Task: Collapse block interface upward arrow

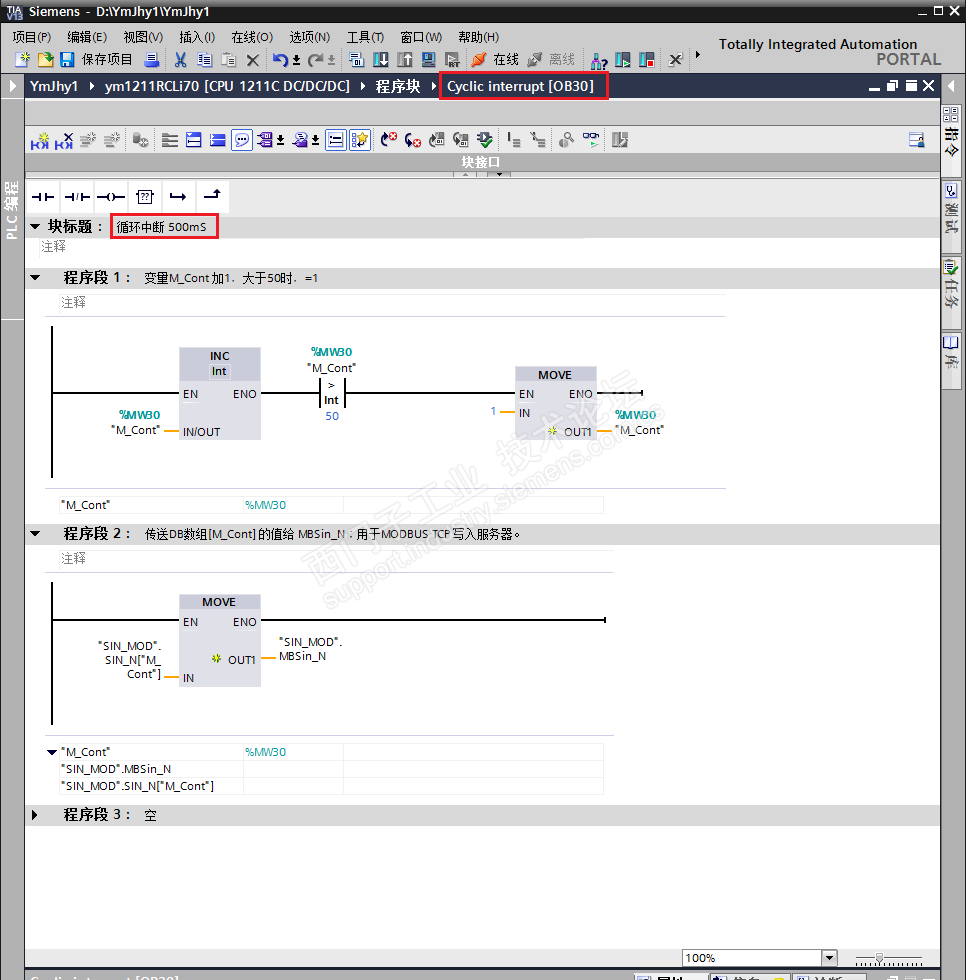Action: pos(465,174)
